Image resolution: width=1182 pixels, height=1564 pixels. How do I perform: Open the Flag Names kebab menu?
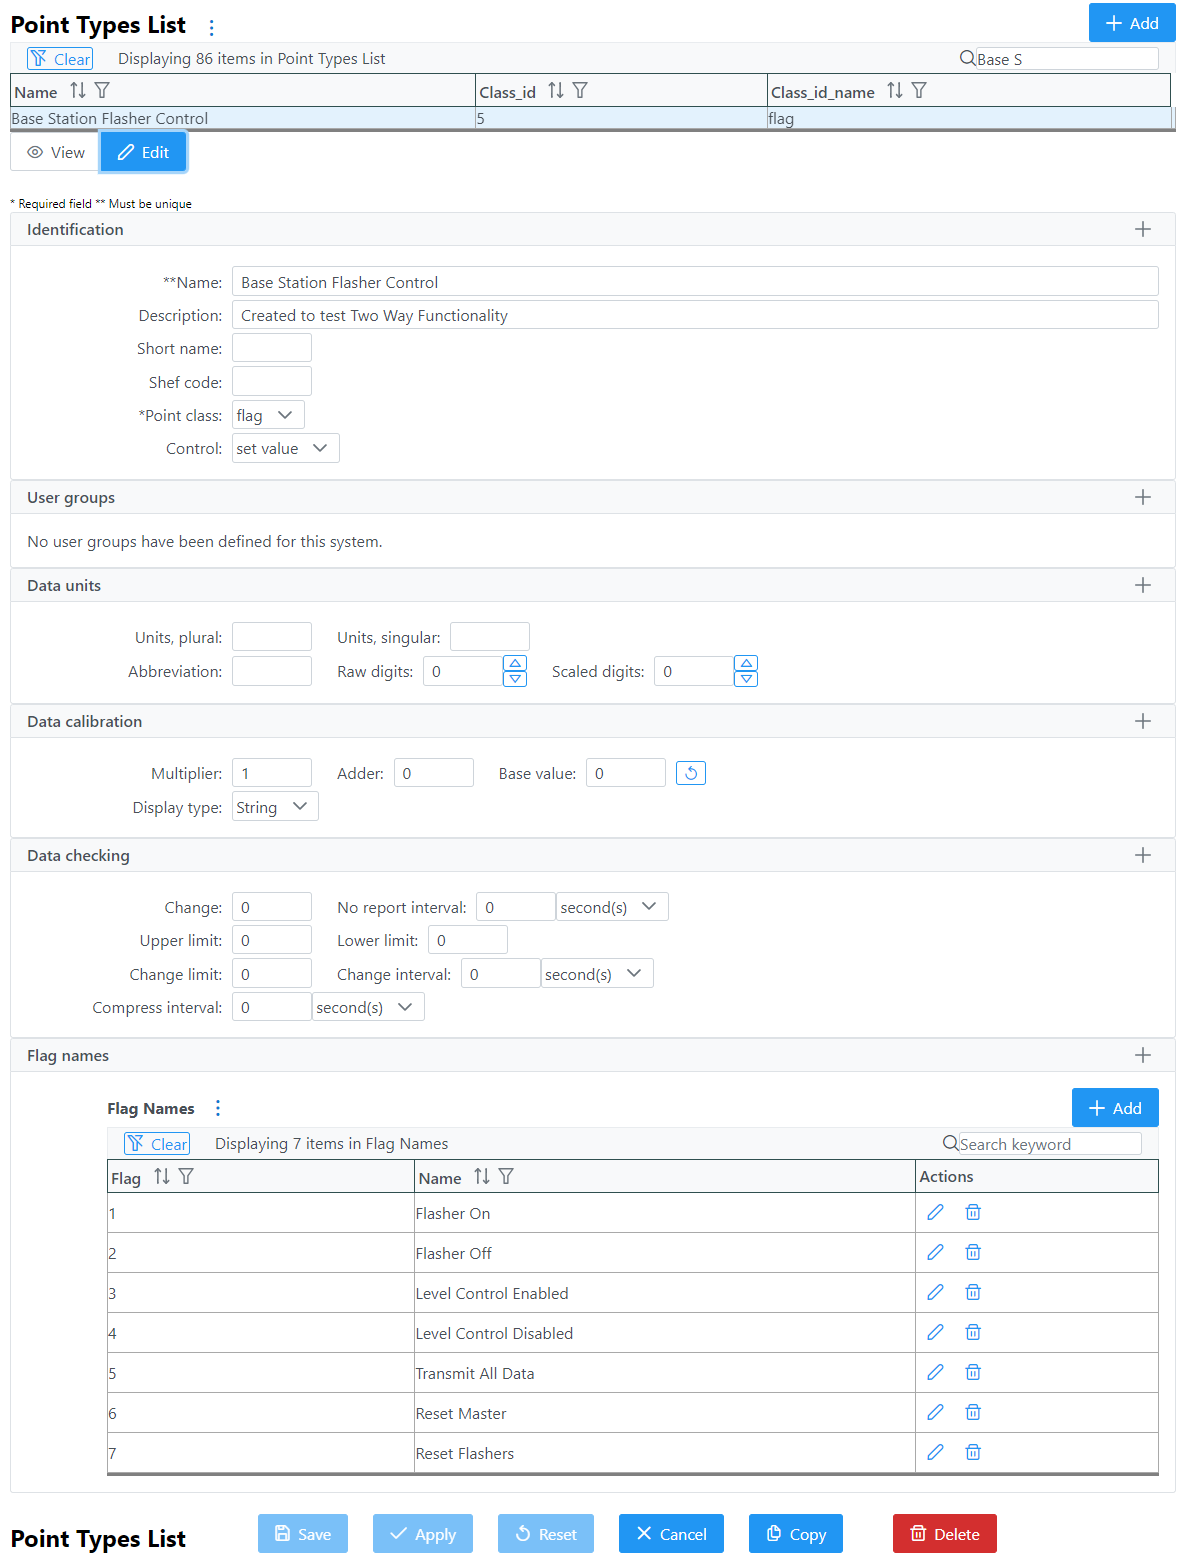tap(218, 1108)
